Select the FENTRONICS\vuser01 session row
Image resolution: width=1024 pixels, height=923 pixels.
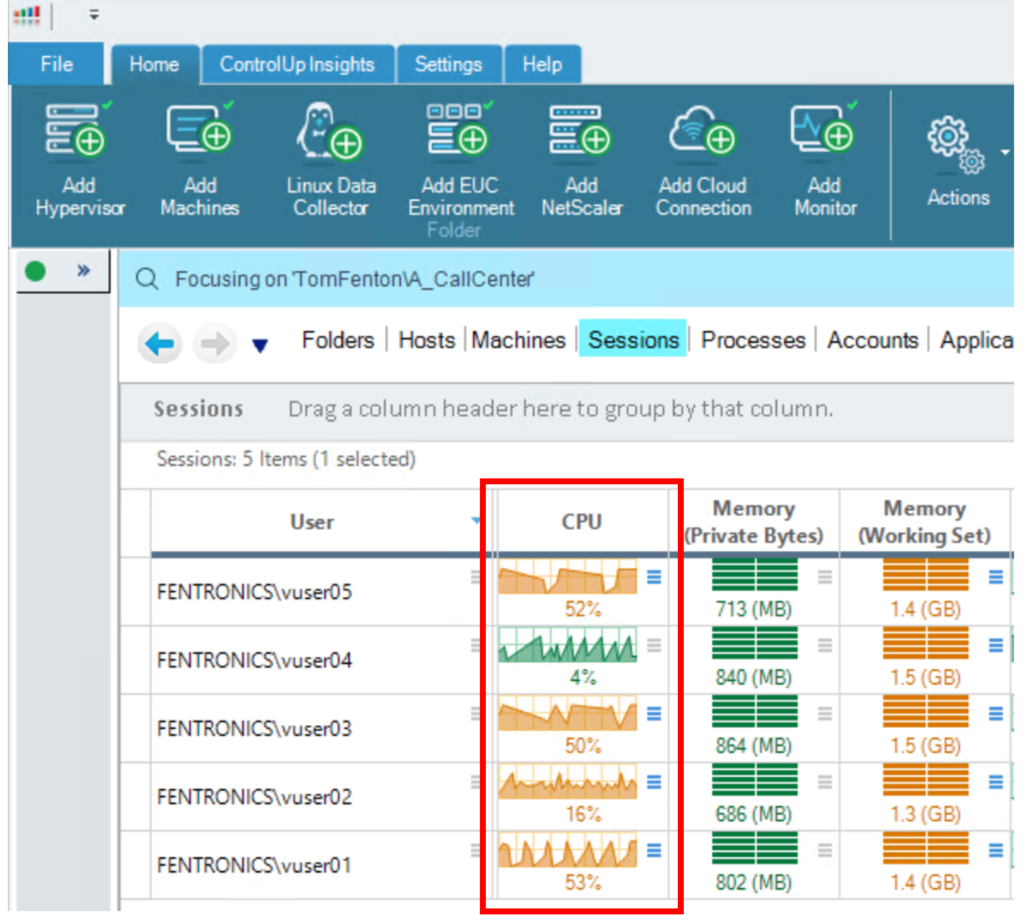[254, 866]
